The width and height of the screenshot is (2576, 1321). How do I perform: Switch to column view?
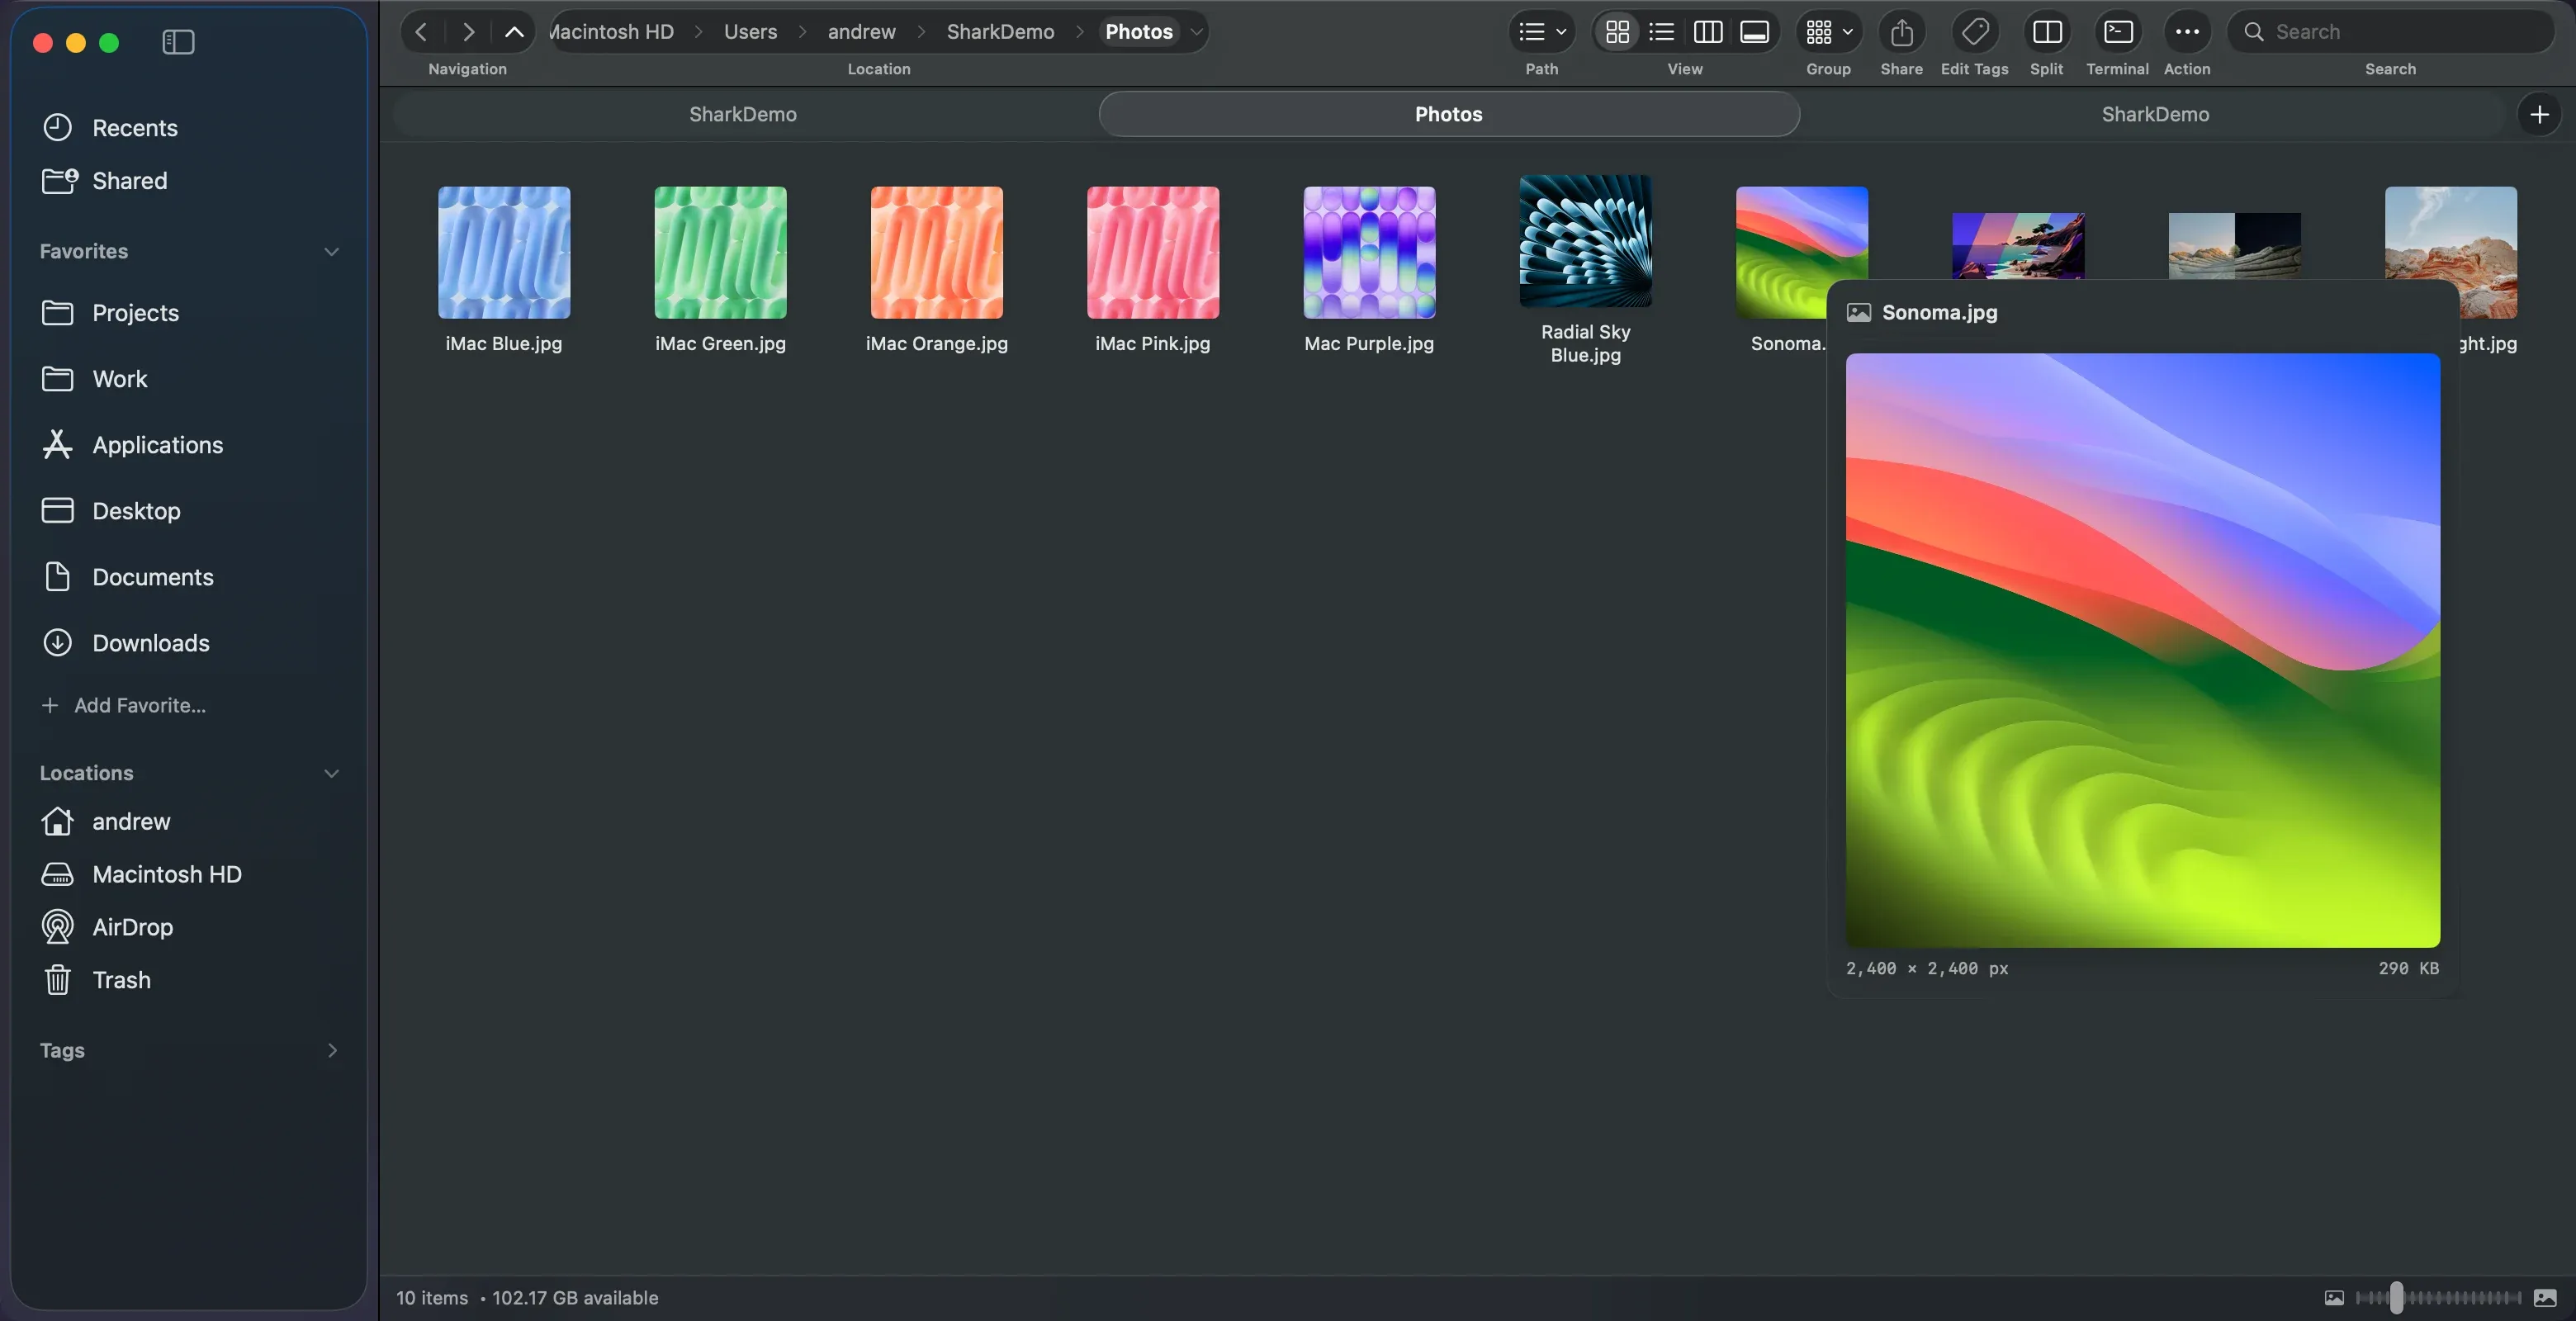pos(1708,32)
